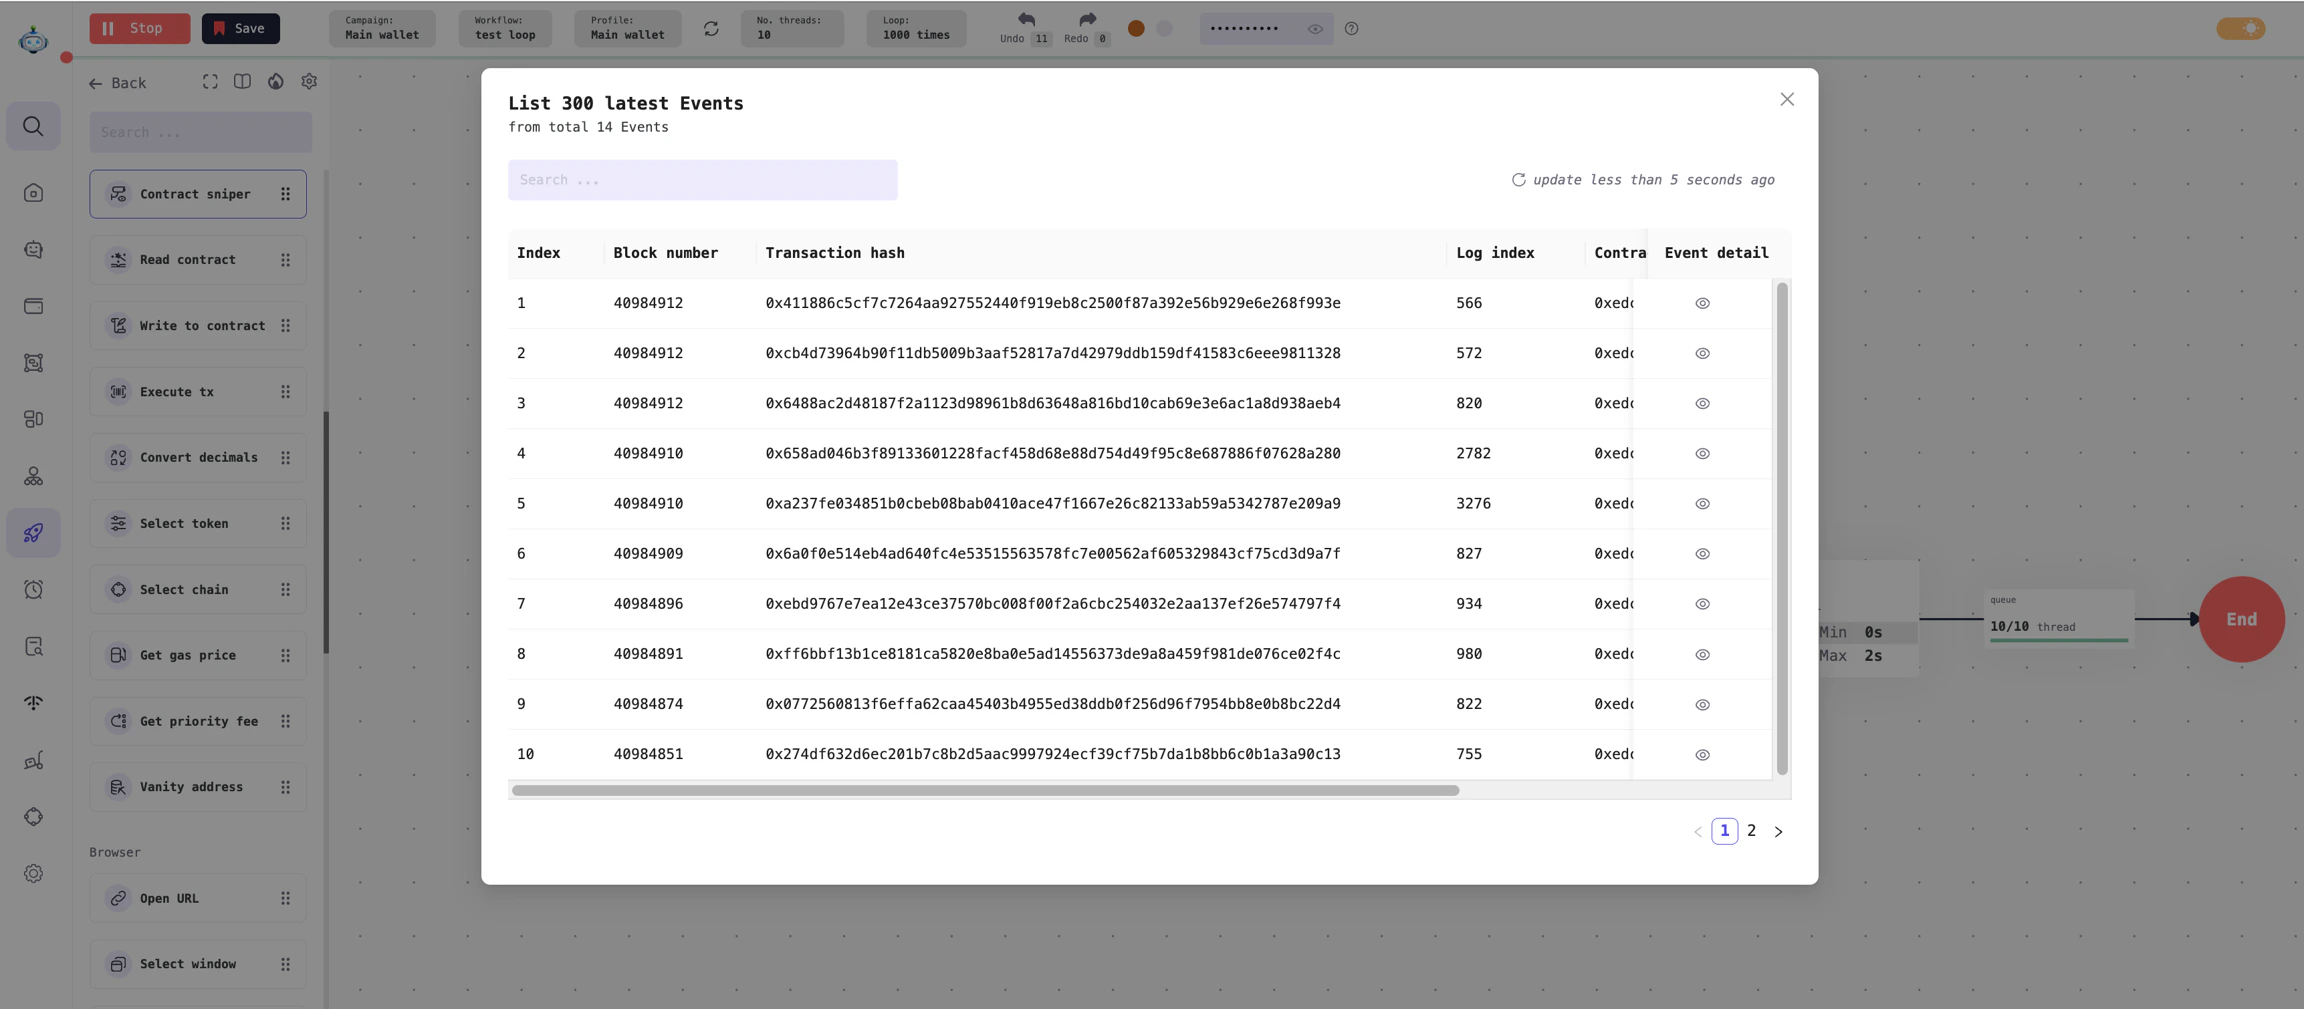Click the vertical scrollbar of events table
This screenshot has width=2304, height=1009.
pyautogui.click(x=1781, y=528)
